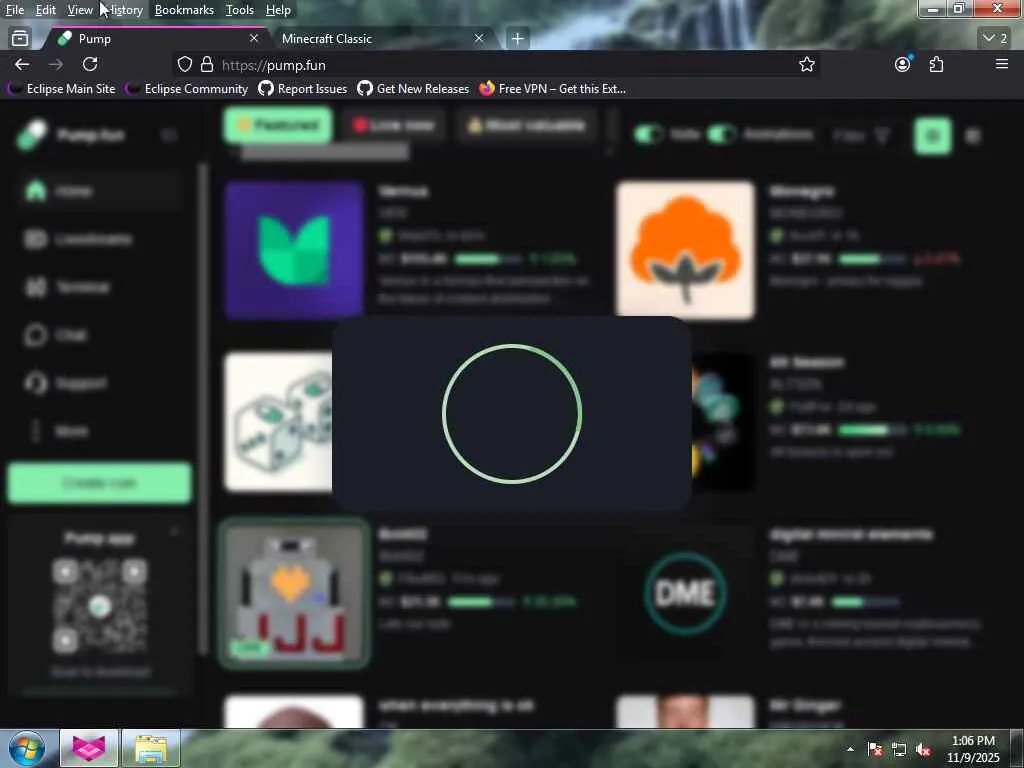Switch to green grid view button
The height and width of the screenshot is (768, 1024).
933,136
